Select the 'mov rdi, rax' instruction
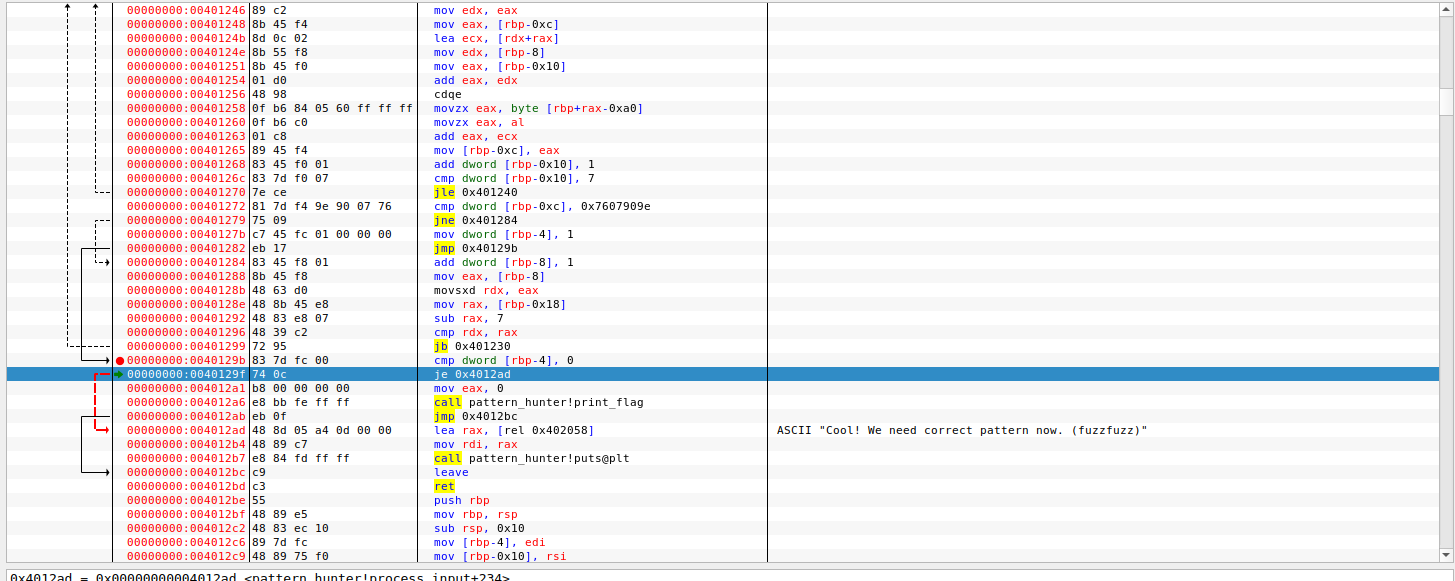 [476, 444]
